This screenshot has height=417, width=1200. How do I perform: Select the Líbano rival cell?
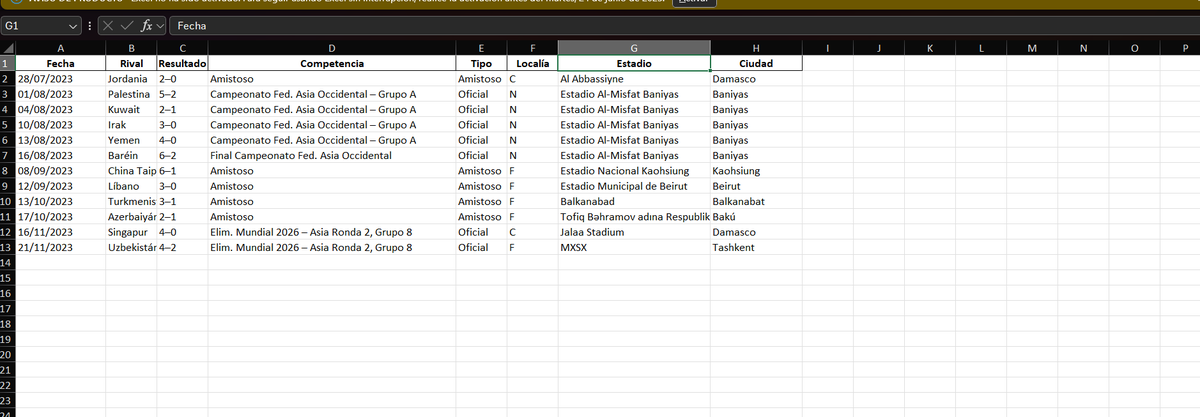[x=131, y=186]
